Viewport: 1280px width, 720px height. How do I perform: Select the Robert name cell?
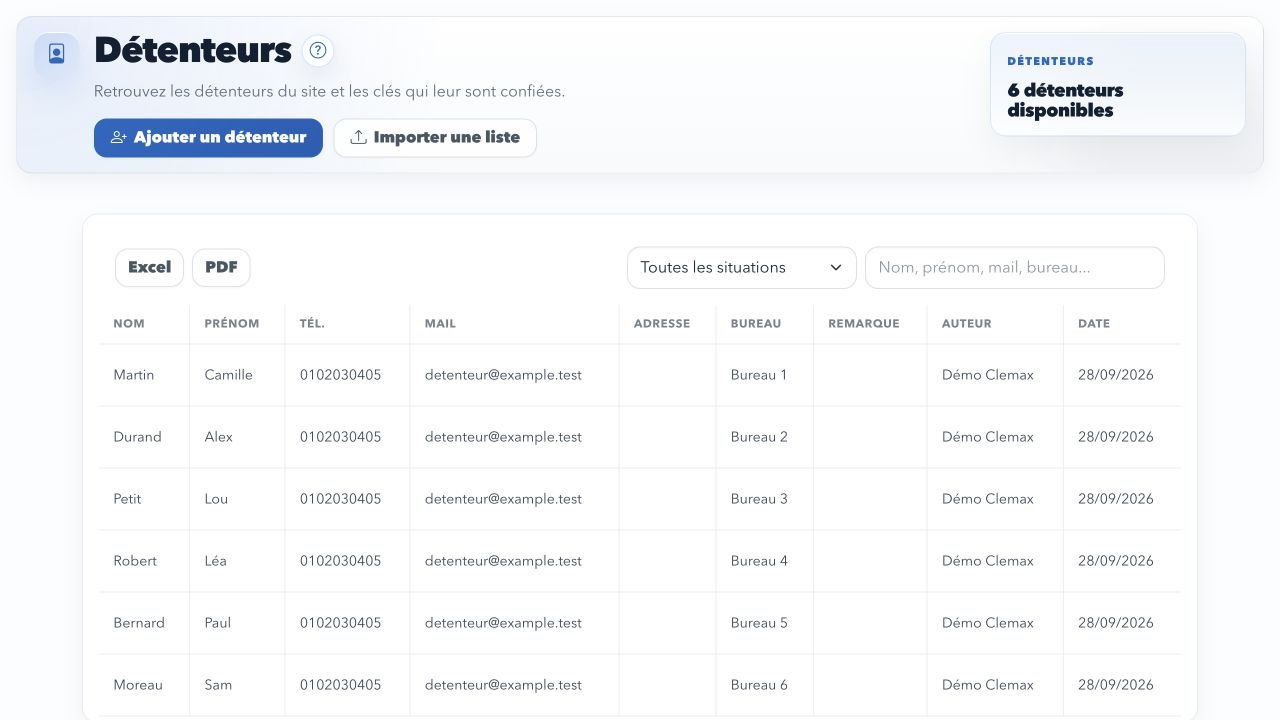point(144,561)
